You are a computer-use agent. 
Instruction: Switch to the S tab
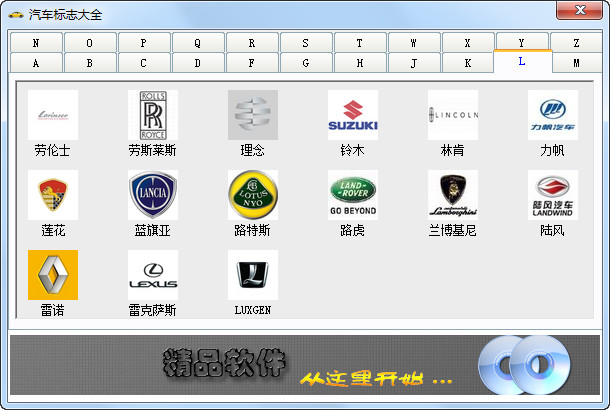(x=306, y=42)
